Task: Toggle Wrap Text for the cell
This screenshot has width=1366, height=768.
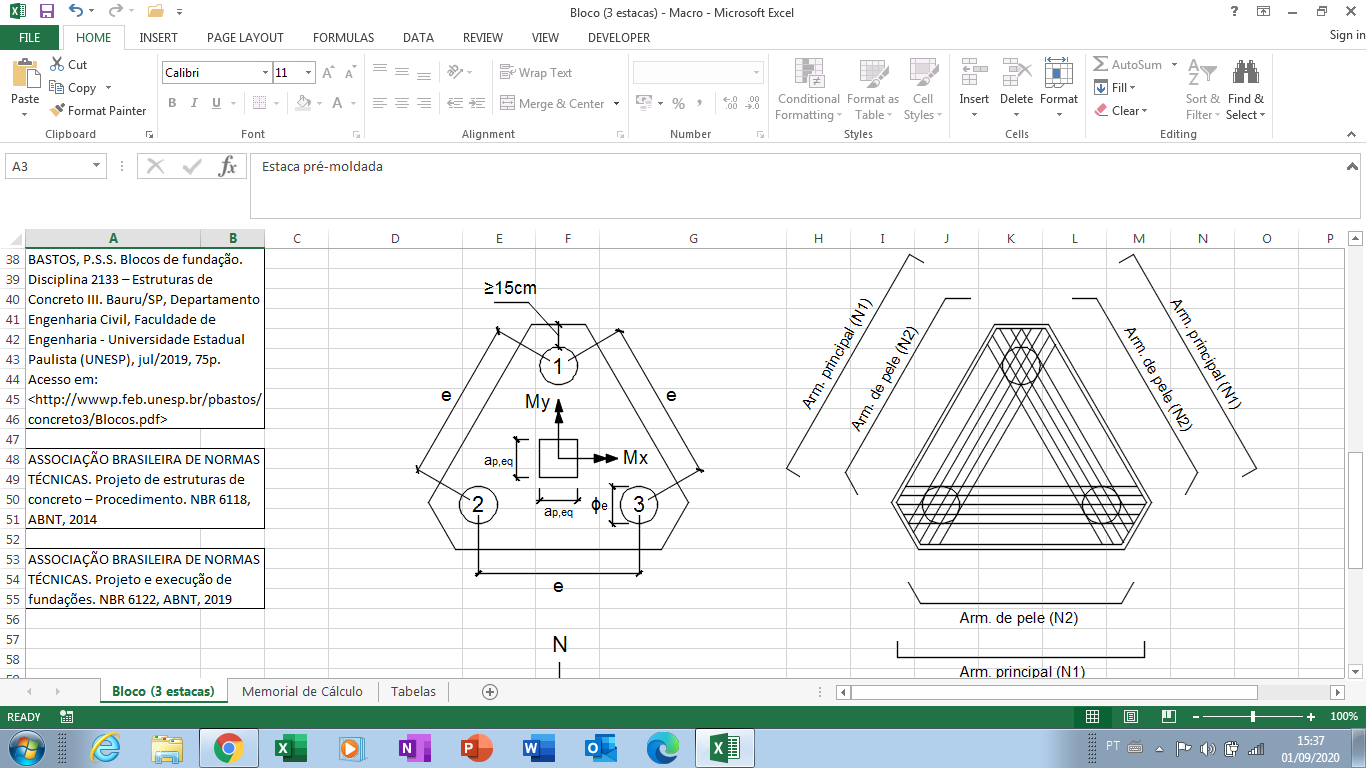Action: 536,73
